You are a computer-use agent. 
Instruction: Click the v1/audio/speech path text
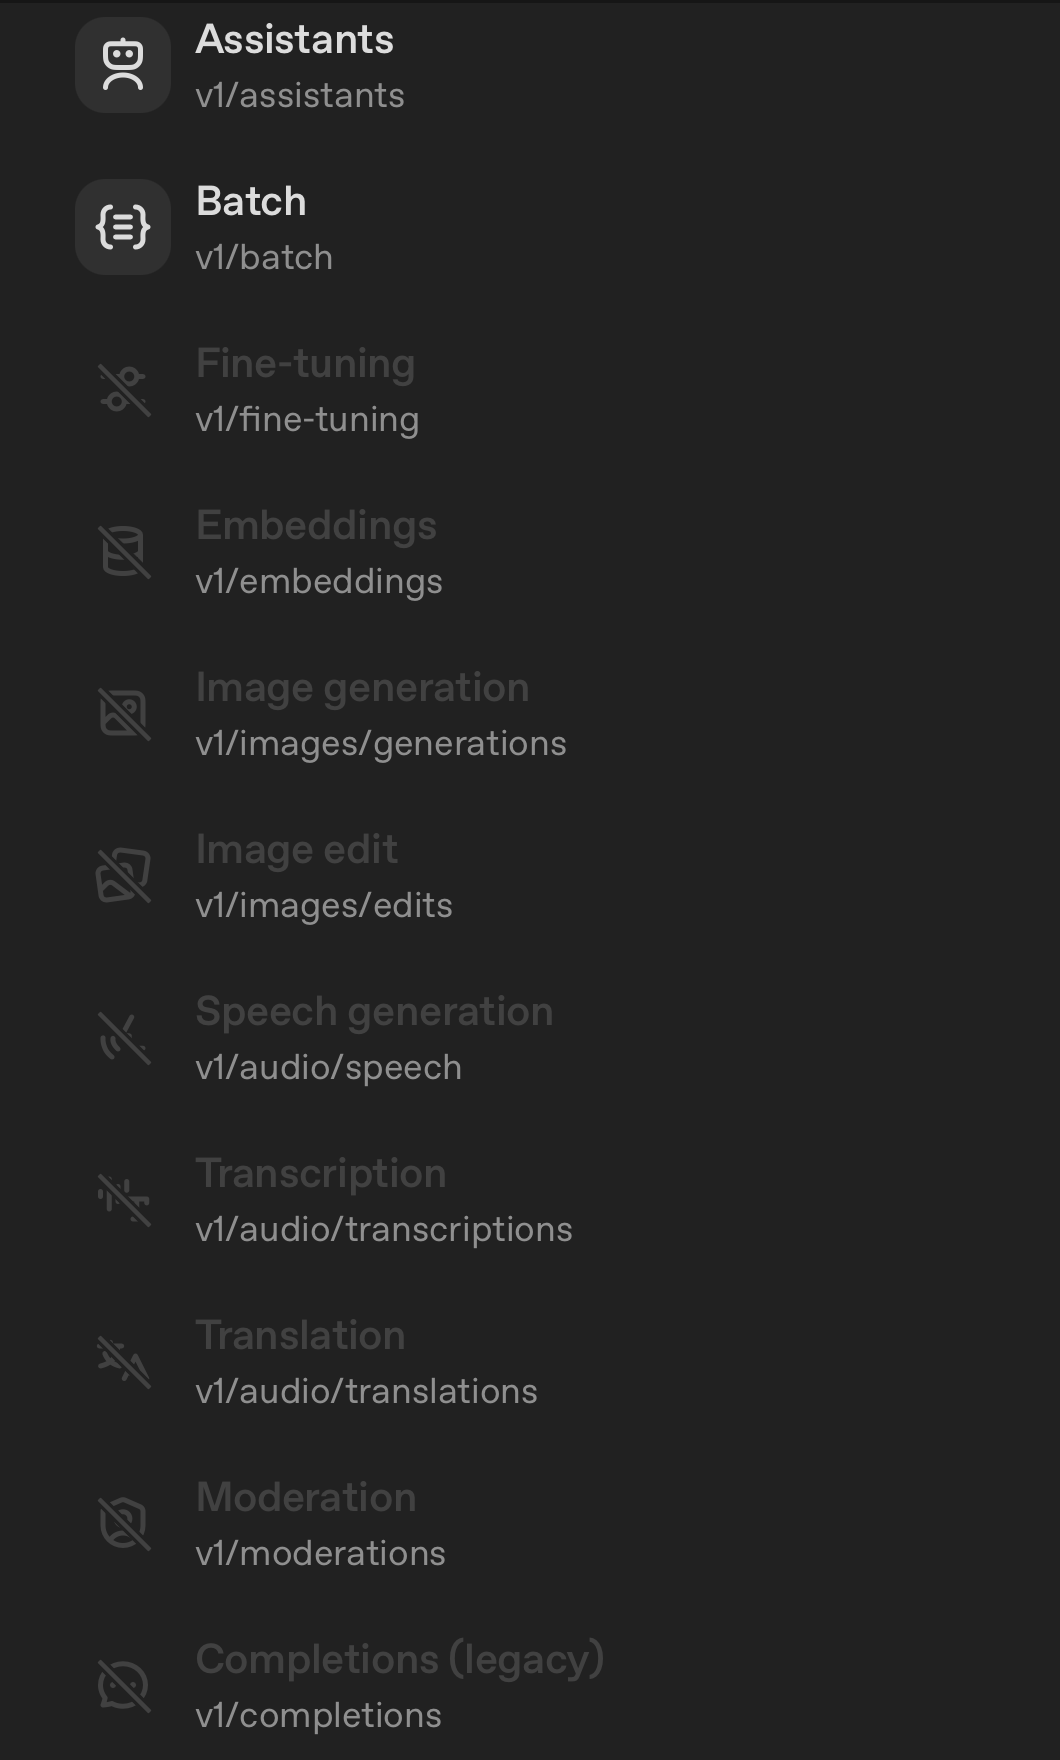(x=329, y=1067)
